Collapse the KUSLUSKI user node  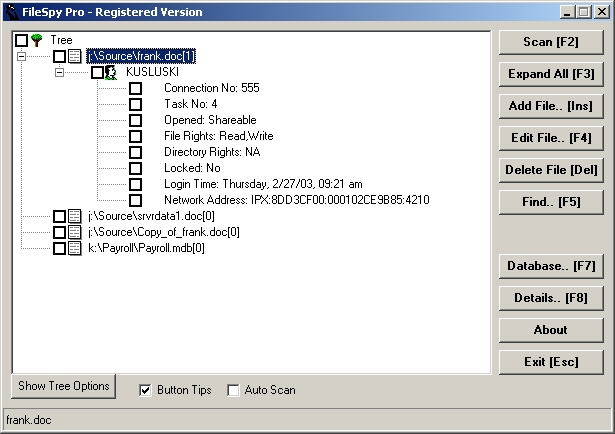click(x=59, y=73)
